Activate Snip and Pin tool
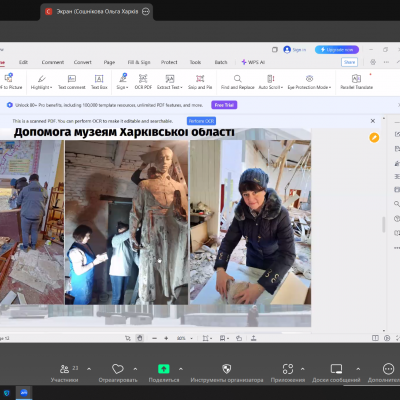 coord(200,82)
